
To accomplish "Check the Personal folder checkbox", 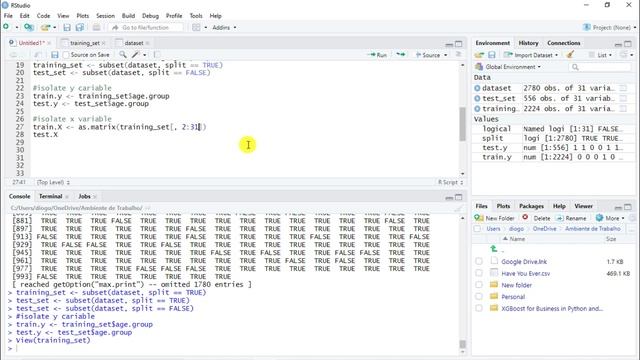I will [x=479, y=297].
